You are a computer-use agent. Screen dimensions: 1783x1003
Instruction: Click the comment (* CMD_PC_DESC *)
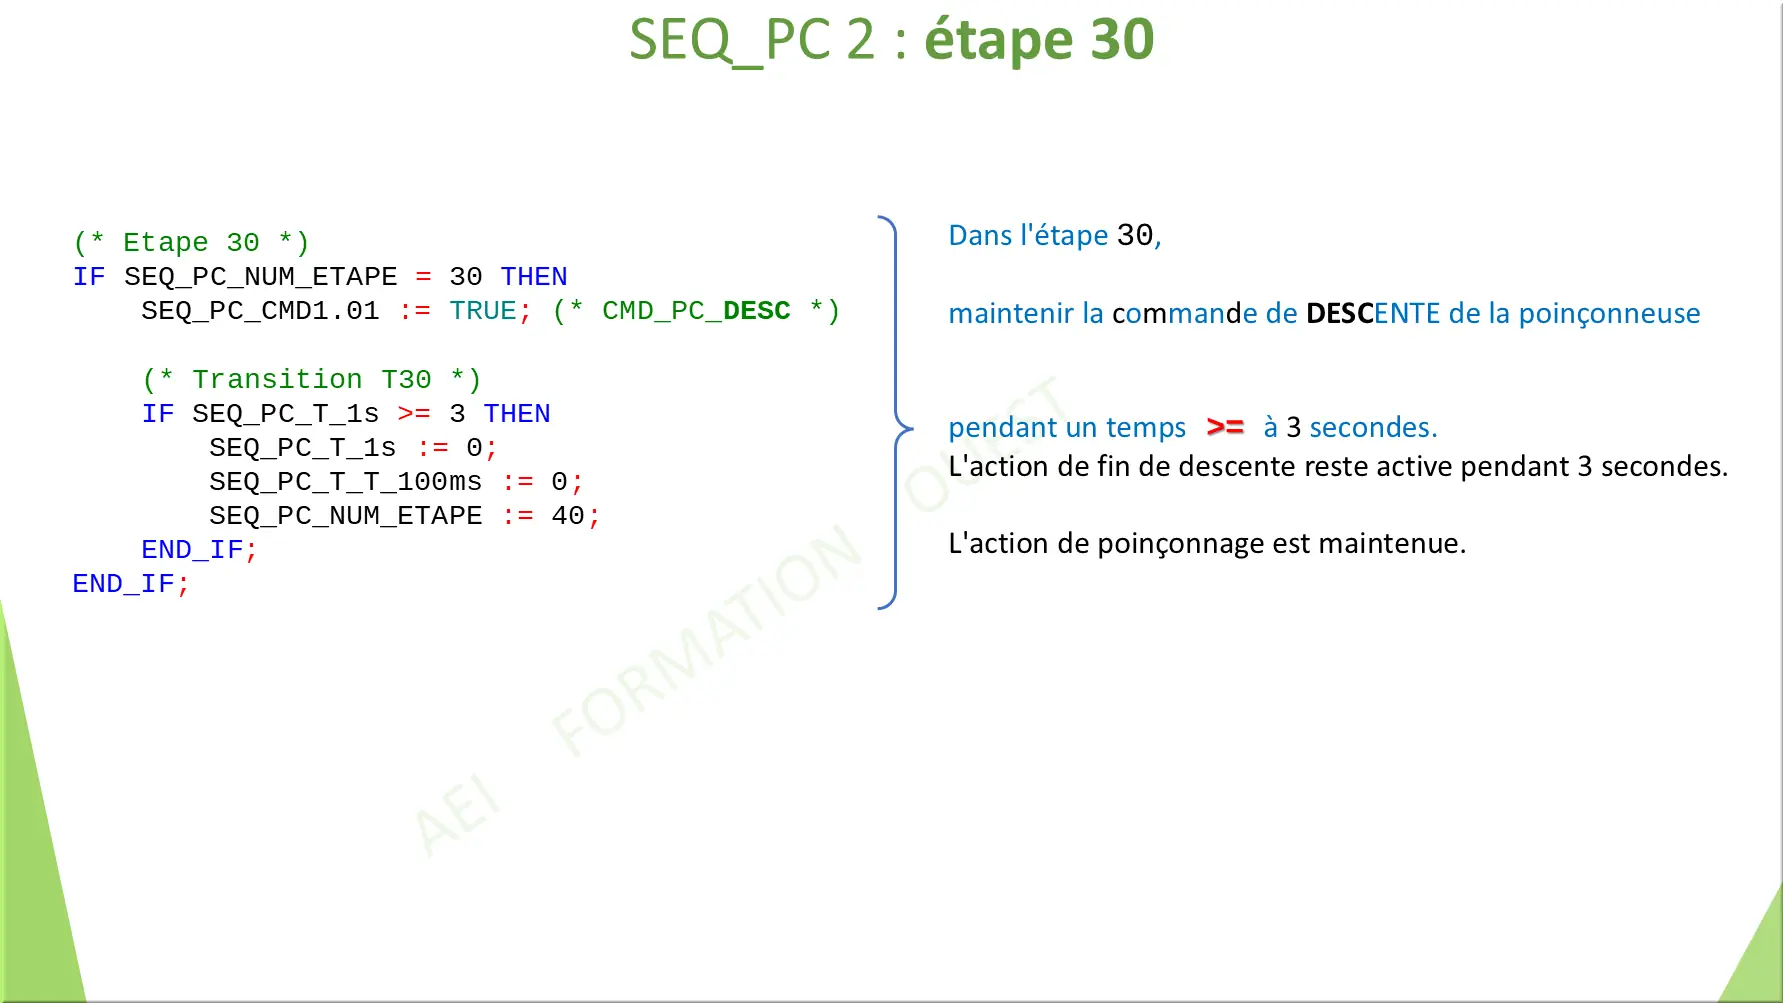(x=697, y=311)
